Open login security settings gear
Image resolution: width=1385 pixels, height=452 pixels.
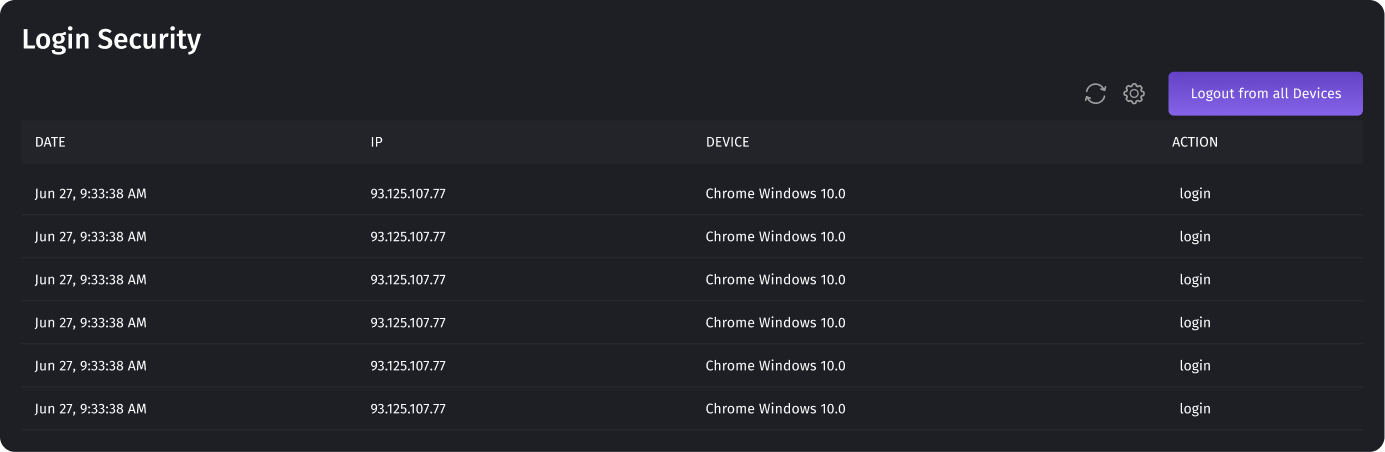tap(1134, 94)
